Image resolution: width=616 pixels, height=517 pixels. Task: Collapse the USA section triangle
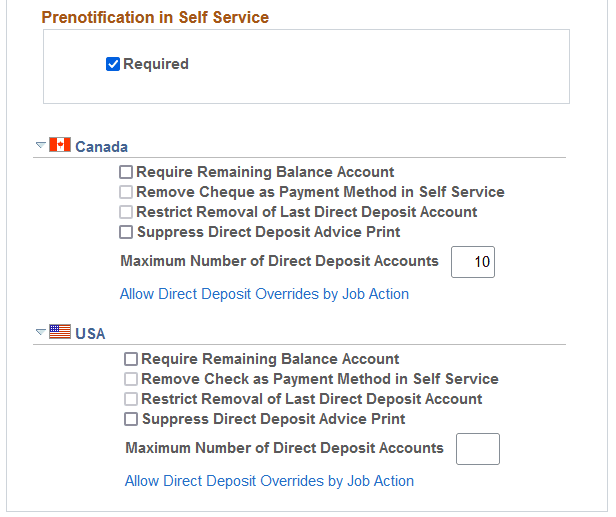pos(40,332)
